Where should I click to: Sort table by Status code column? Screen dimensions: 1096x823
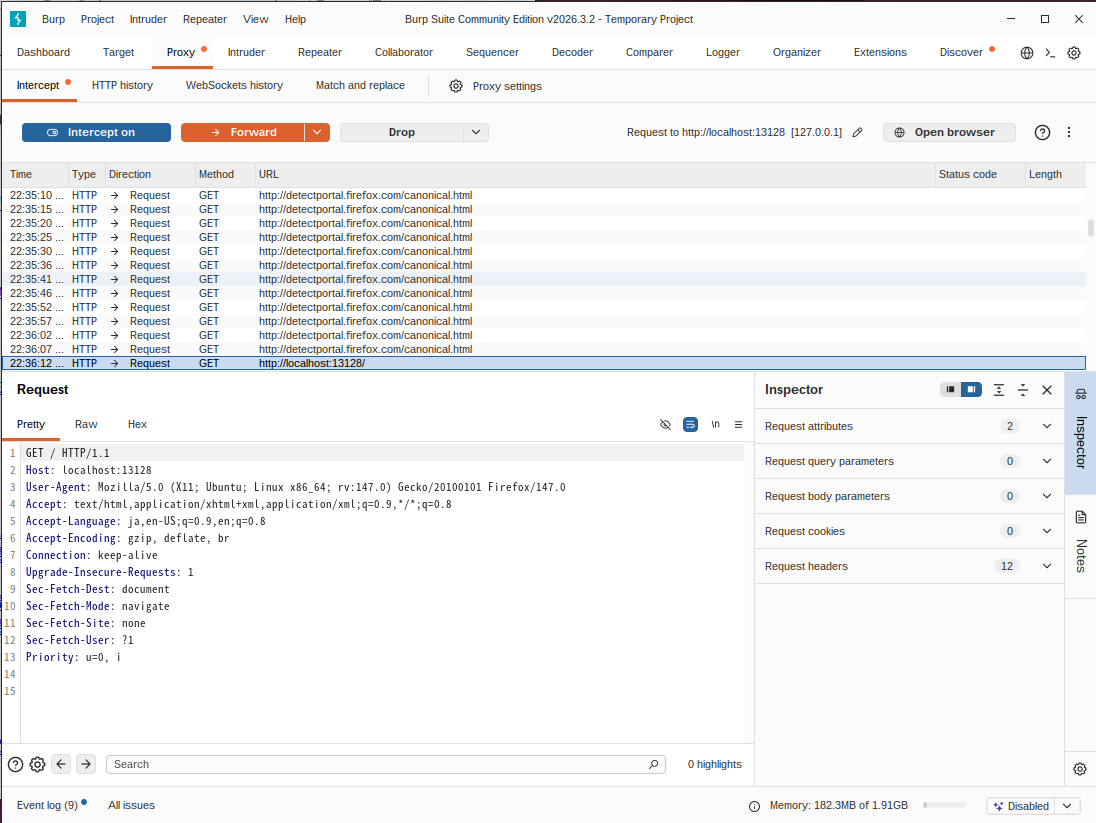pyautogui.click(x=979, y=174)
